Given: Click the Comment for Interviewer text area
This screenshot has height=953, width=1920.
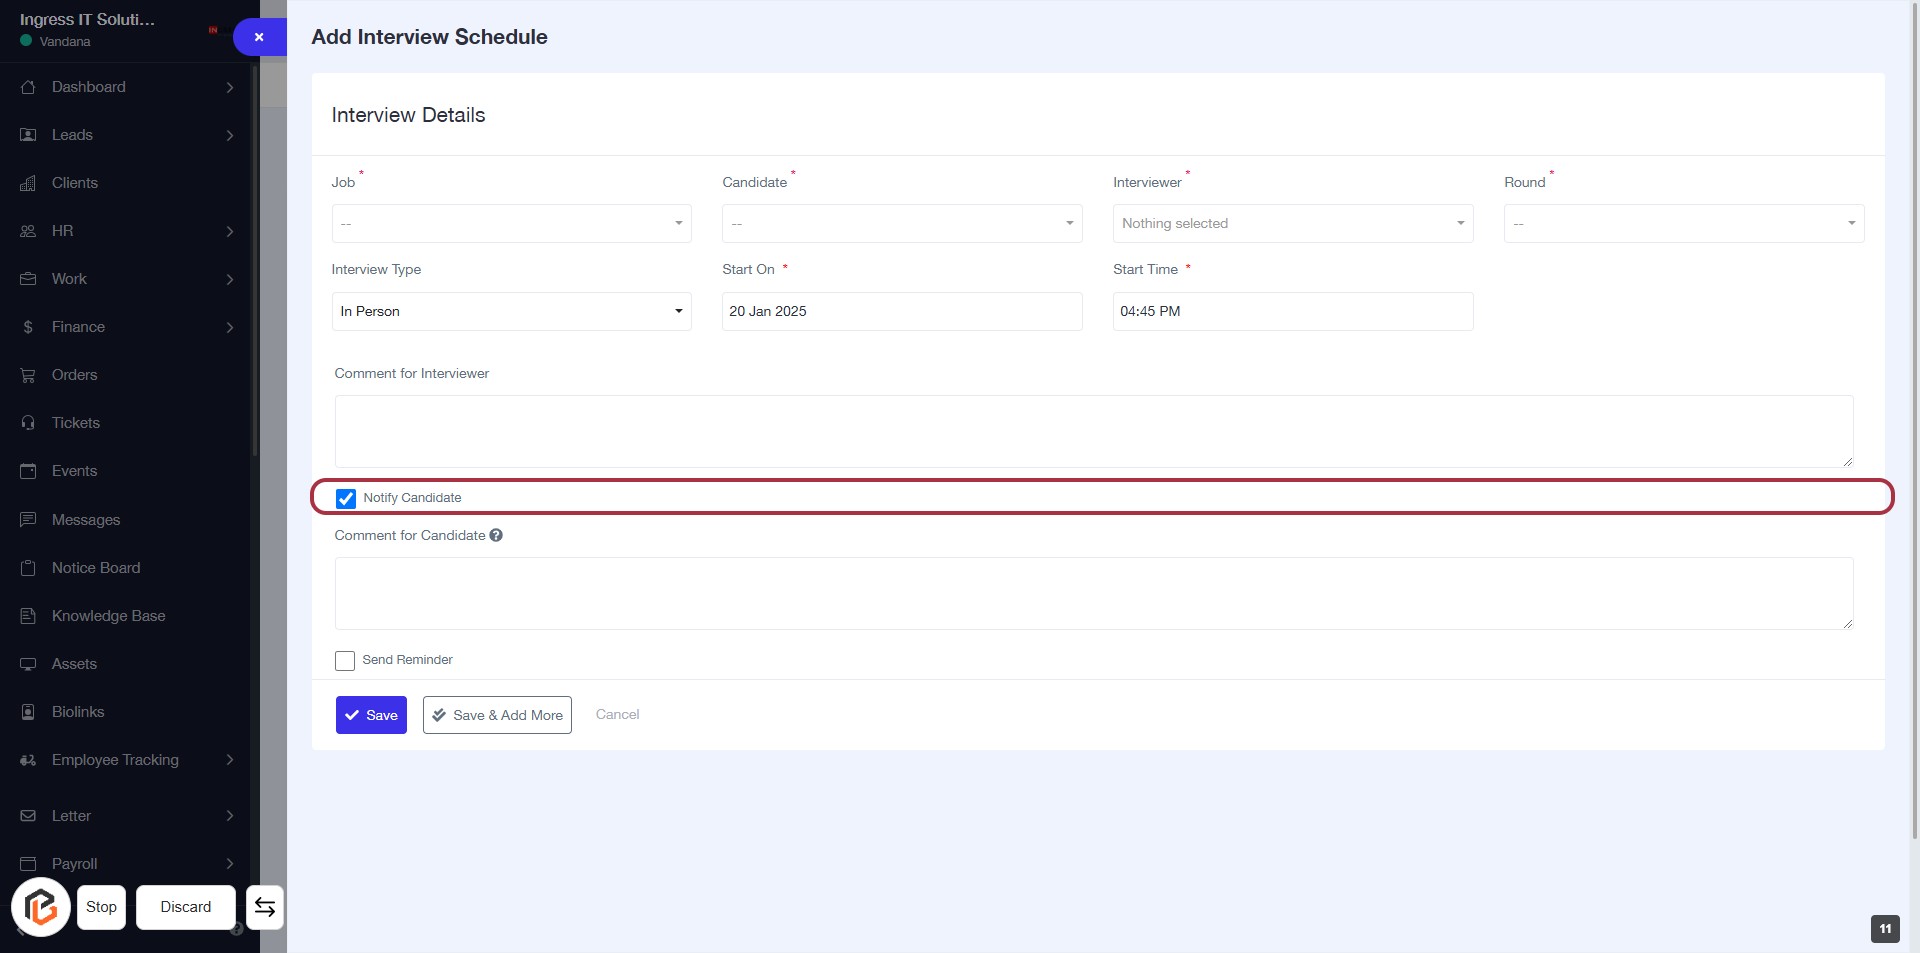Looking at the screenshot, I should pyautogui.click(x=1093, y=431).
